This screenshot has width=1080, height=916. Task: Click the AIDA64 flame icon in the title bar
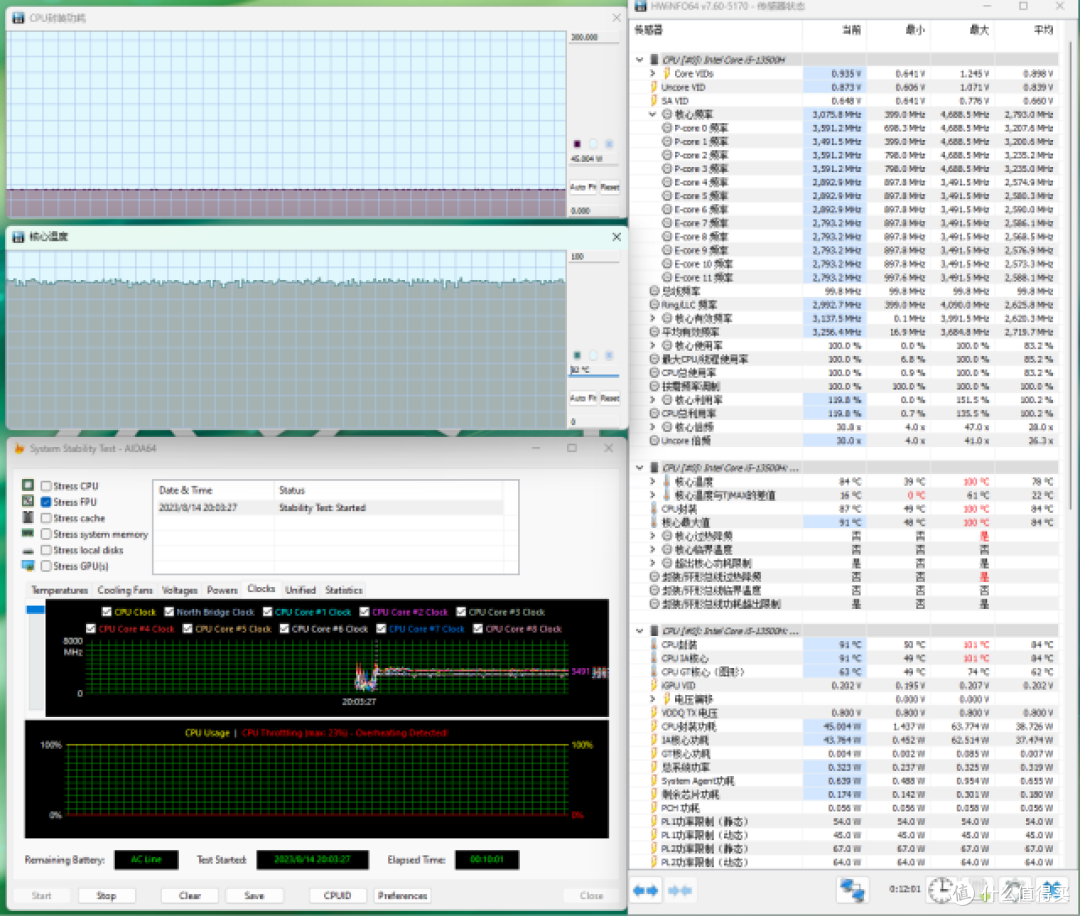point(19,448)
